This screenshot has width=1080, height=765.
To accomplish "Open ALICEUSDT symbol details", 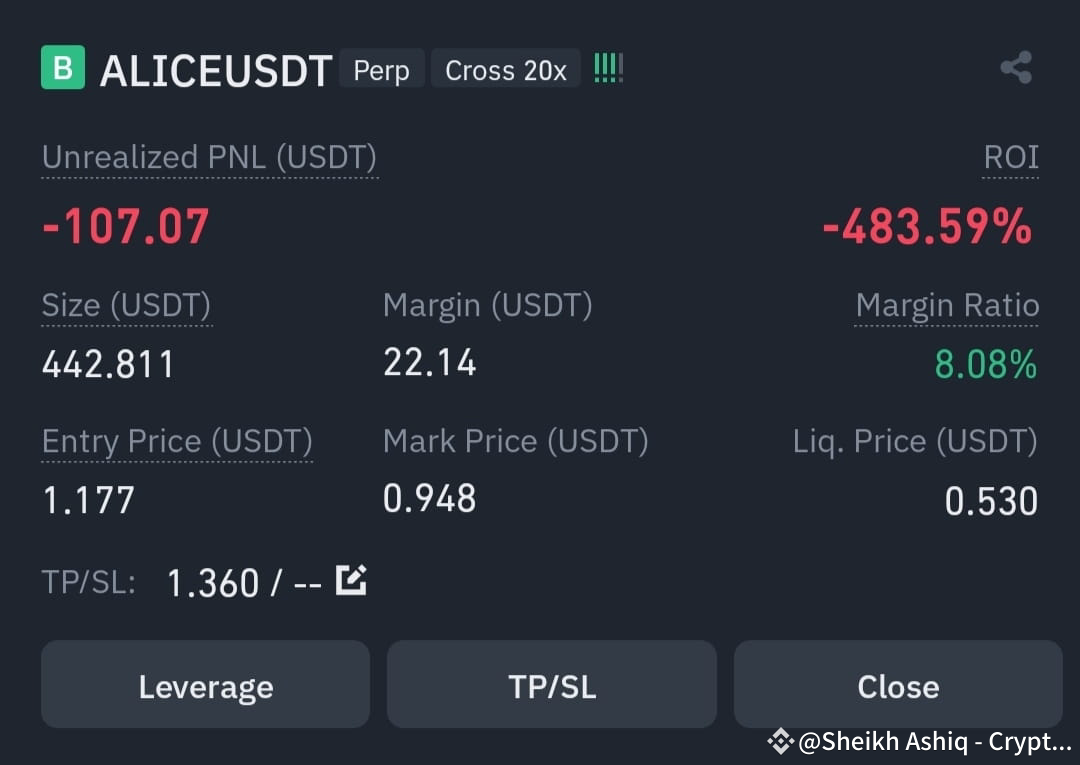I will [216, 71].
